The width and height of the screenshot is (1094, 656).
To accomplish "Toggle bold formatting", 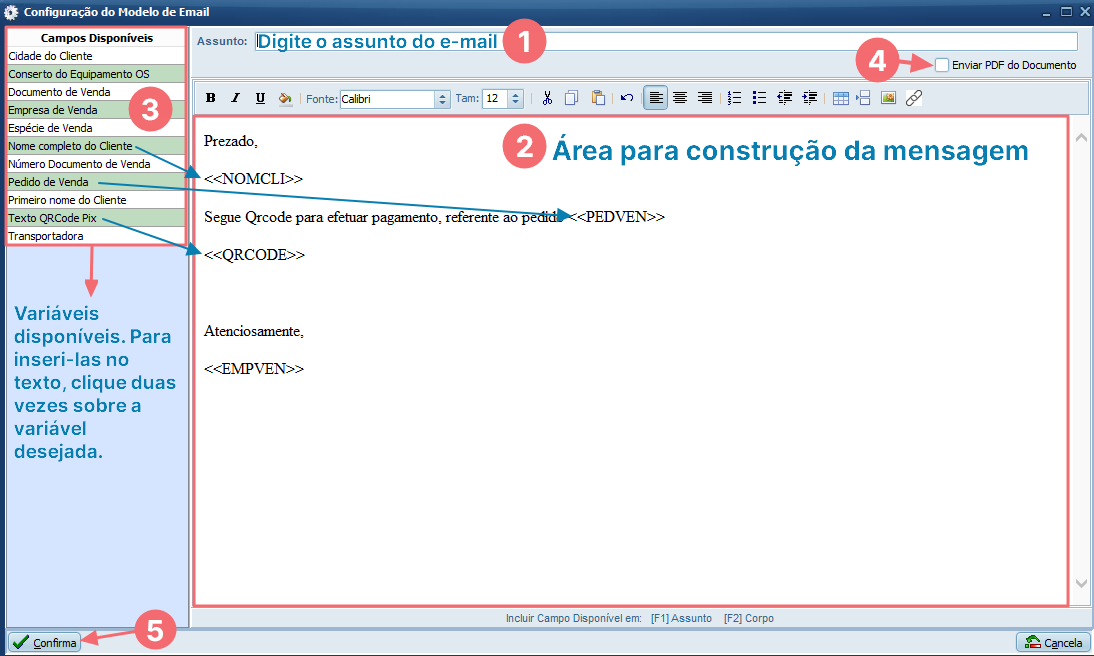I will pos(210,98).
